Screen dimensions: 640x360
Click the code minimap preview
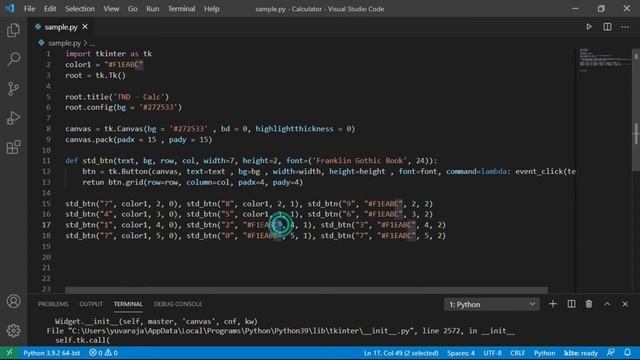coord(605,60)
